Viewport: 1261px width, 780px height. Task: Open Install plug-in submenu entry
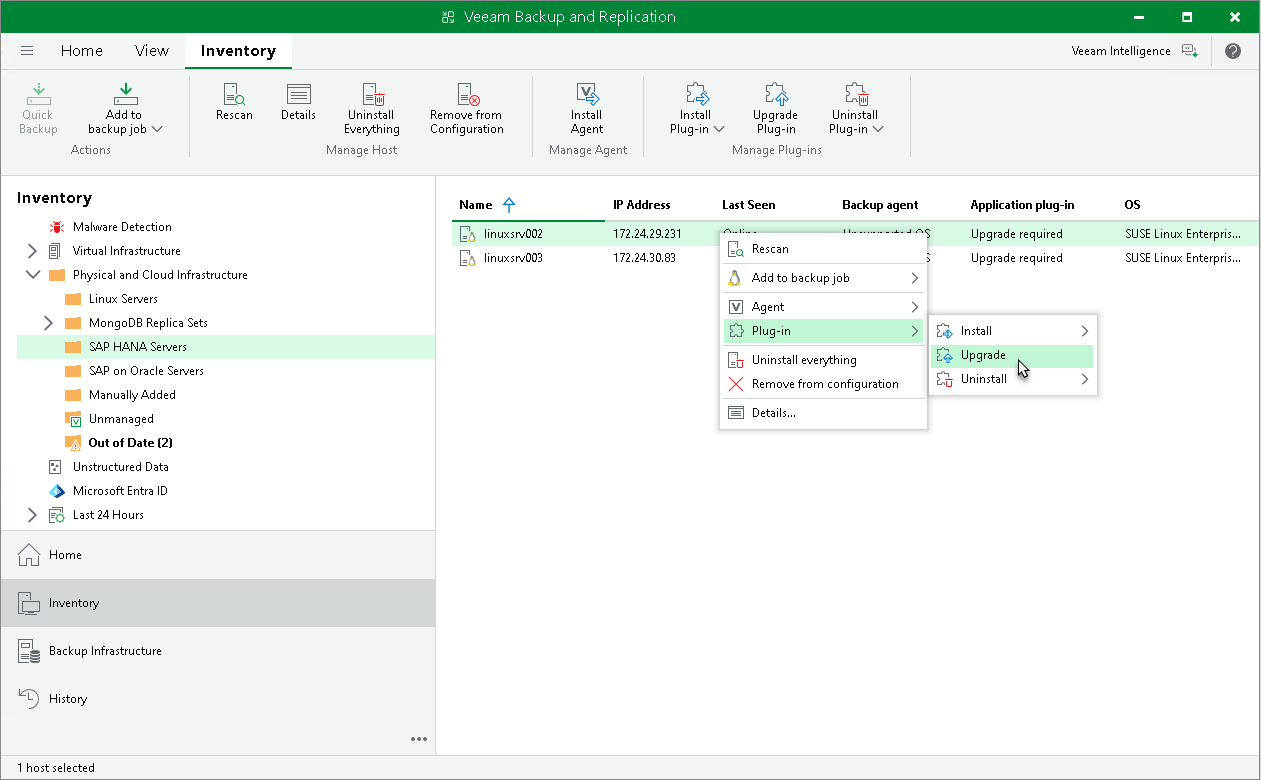point(1012,331)
